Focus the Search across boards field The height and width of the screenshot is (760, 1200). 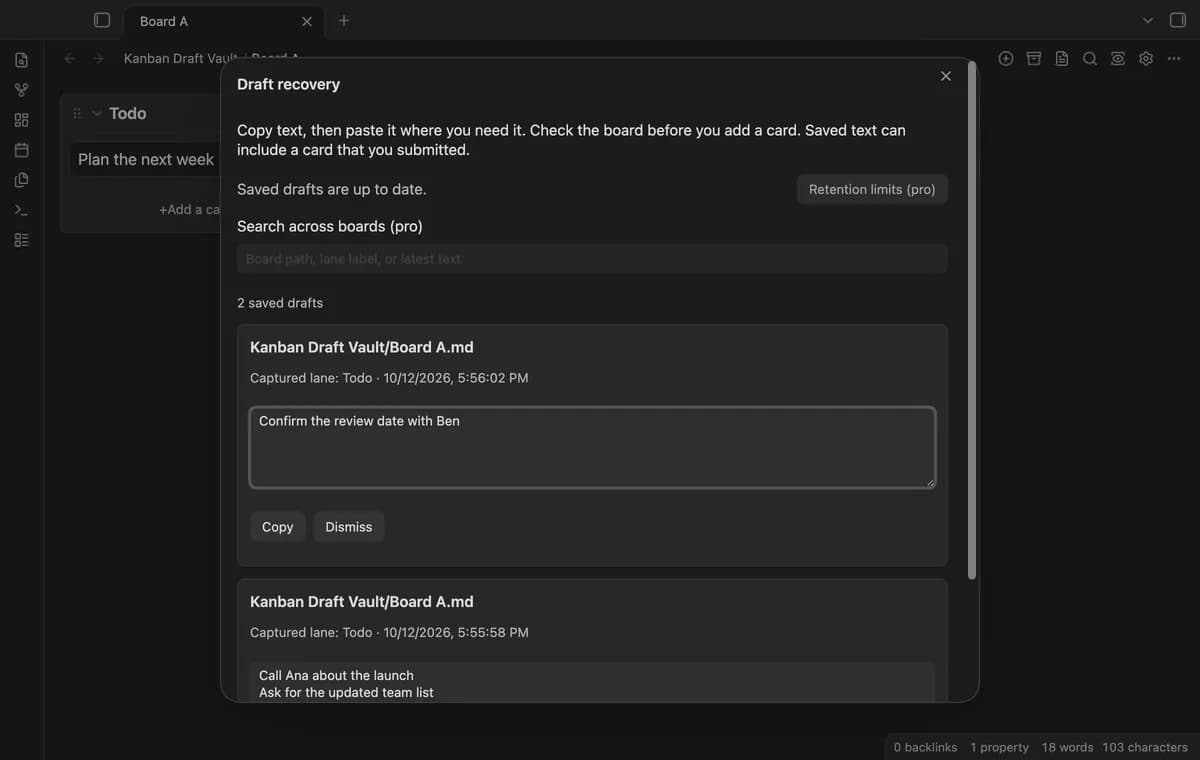[592, 259]
